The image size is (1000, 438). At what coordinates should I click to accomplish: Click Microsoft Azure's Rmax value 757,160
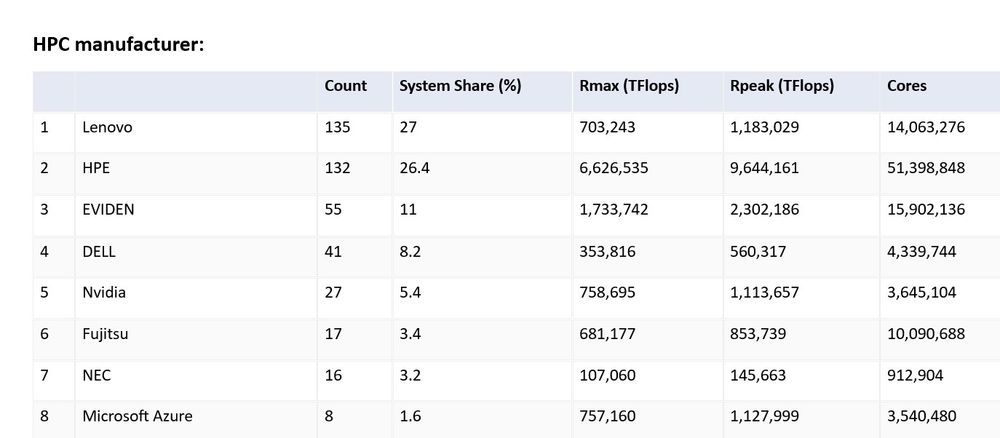pos(607,416)
